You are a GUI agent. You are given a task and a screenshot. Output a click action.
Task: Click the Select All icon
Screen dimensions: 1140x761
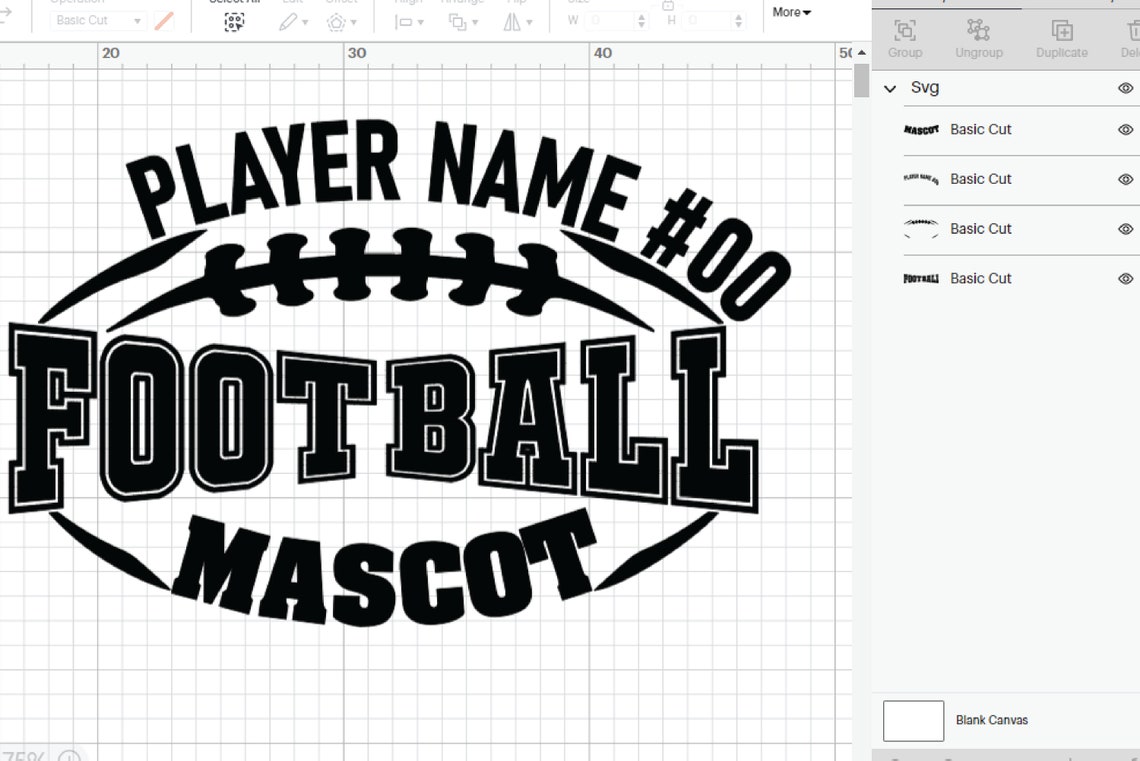coord(234,22)
